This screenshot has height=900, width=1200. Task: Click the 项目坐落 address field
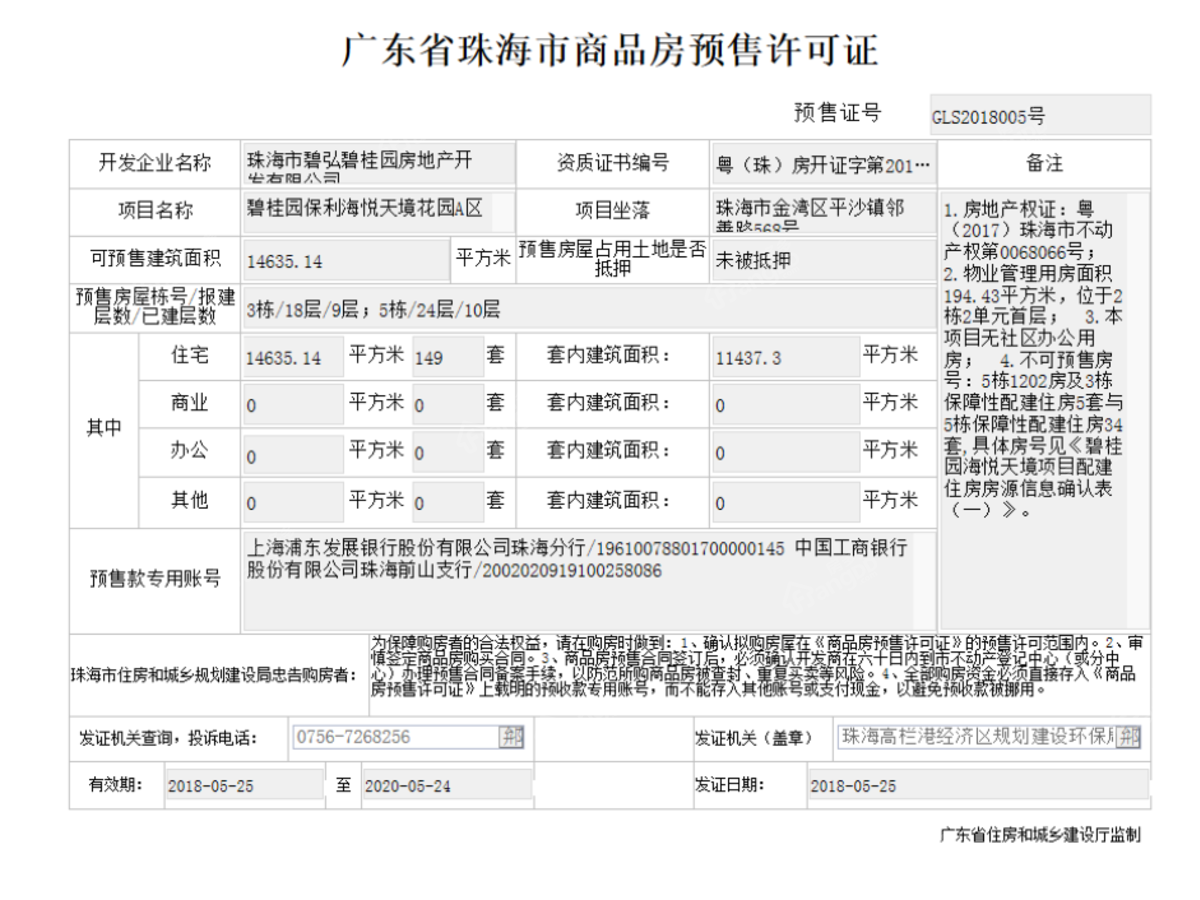click(x=822, y=211)
